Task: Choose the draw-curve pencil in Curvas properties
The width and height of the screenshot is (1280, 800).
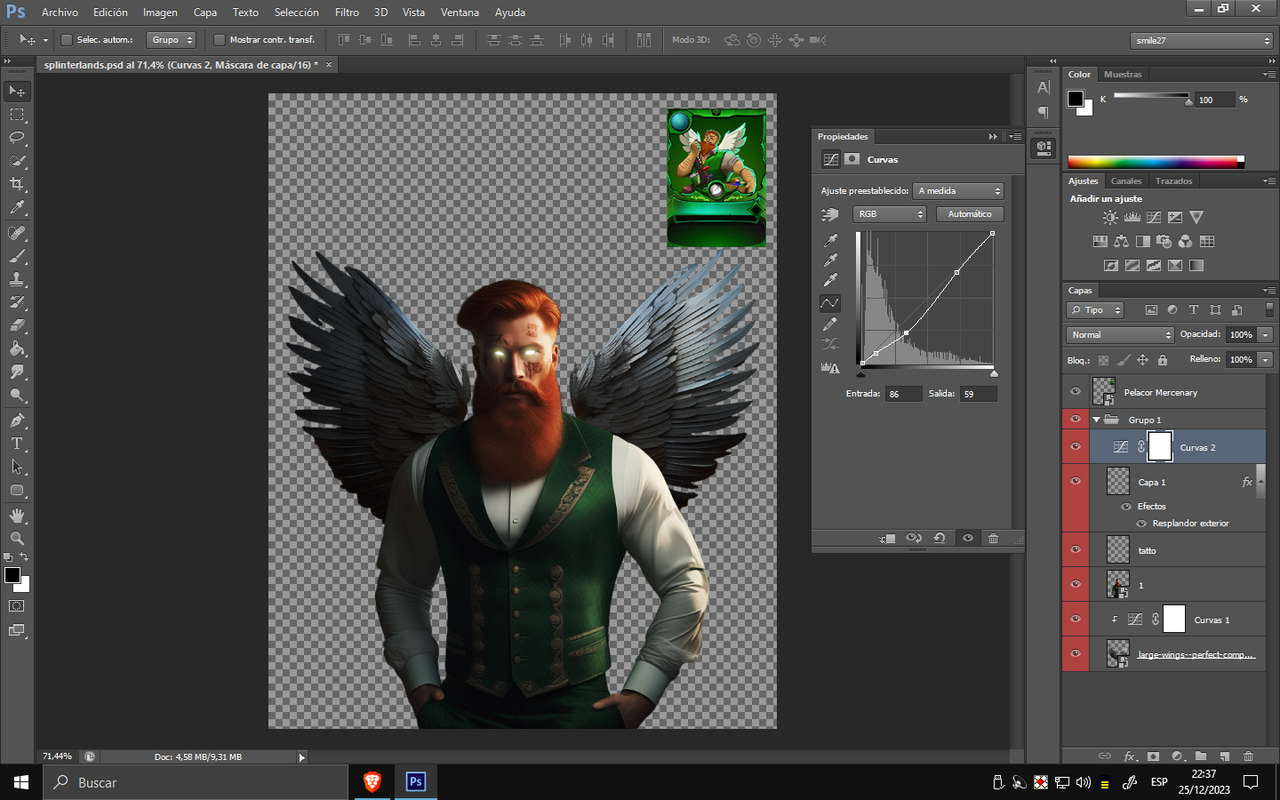Action: pos(830,324)
